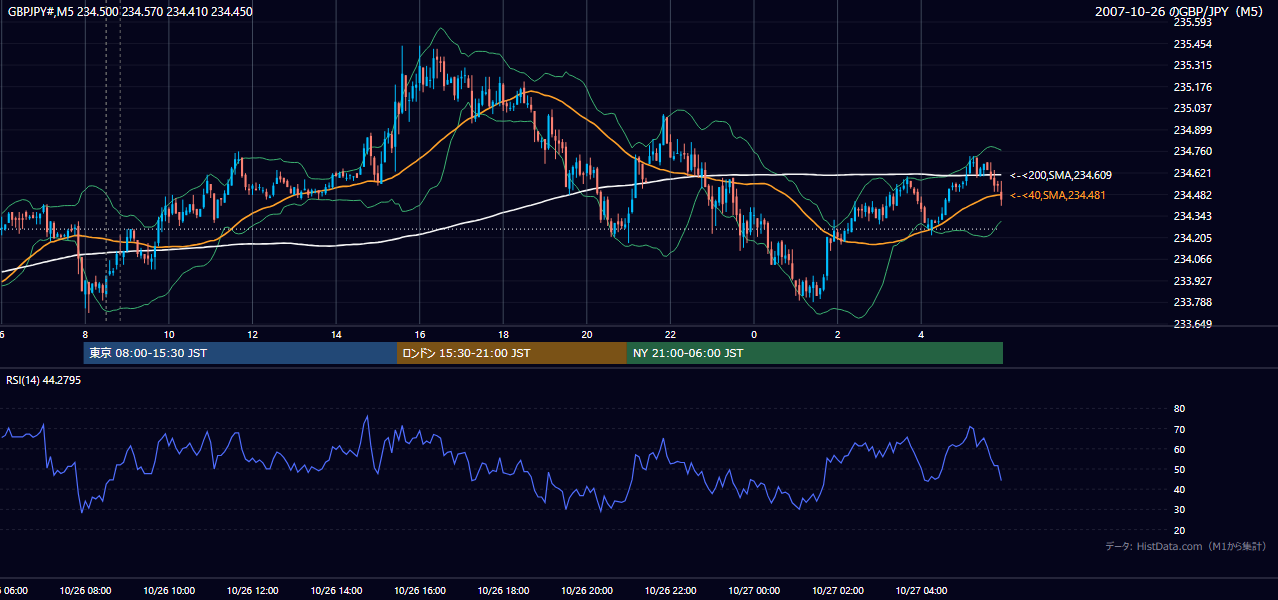Click hour tick 18 on chart time axis

[503, 334]
